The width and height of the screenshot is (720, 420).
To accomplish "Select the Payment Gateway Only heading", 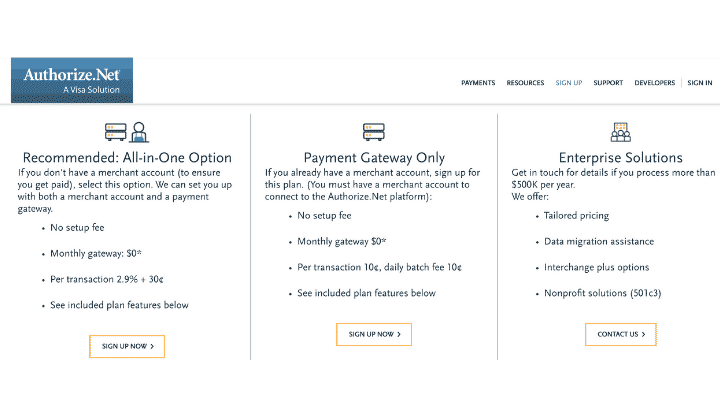I will [374, 158].
